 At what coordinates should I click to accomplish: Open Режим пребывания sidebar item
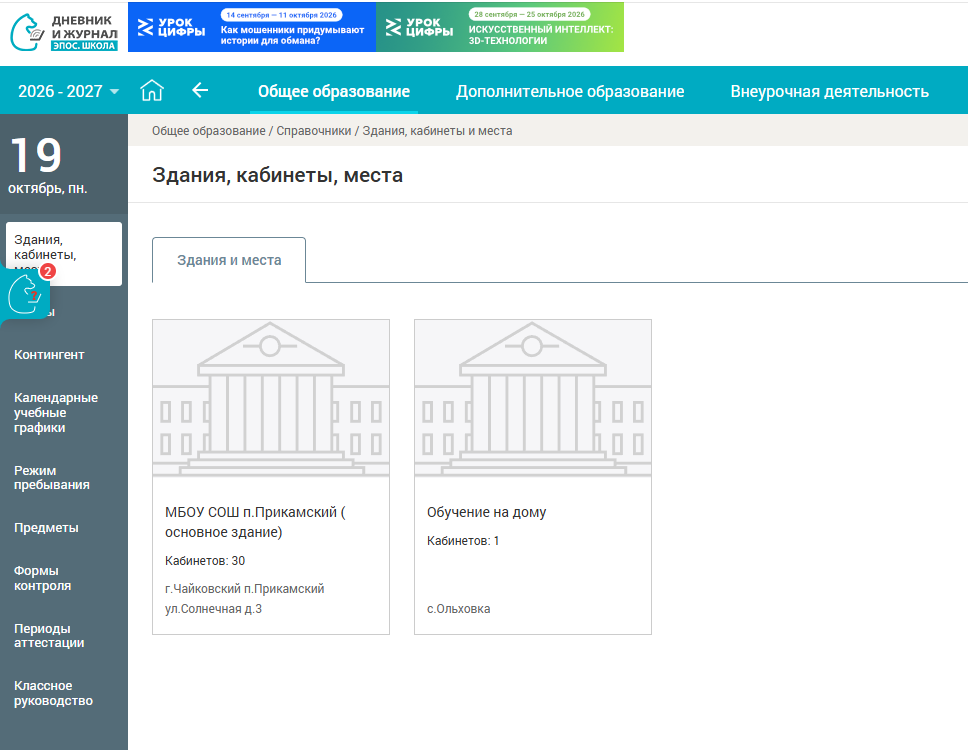(52, 478)
